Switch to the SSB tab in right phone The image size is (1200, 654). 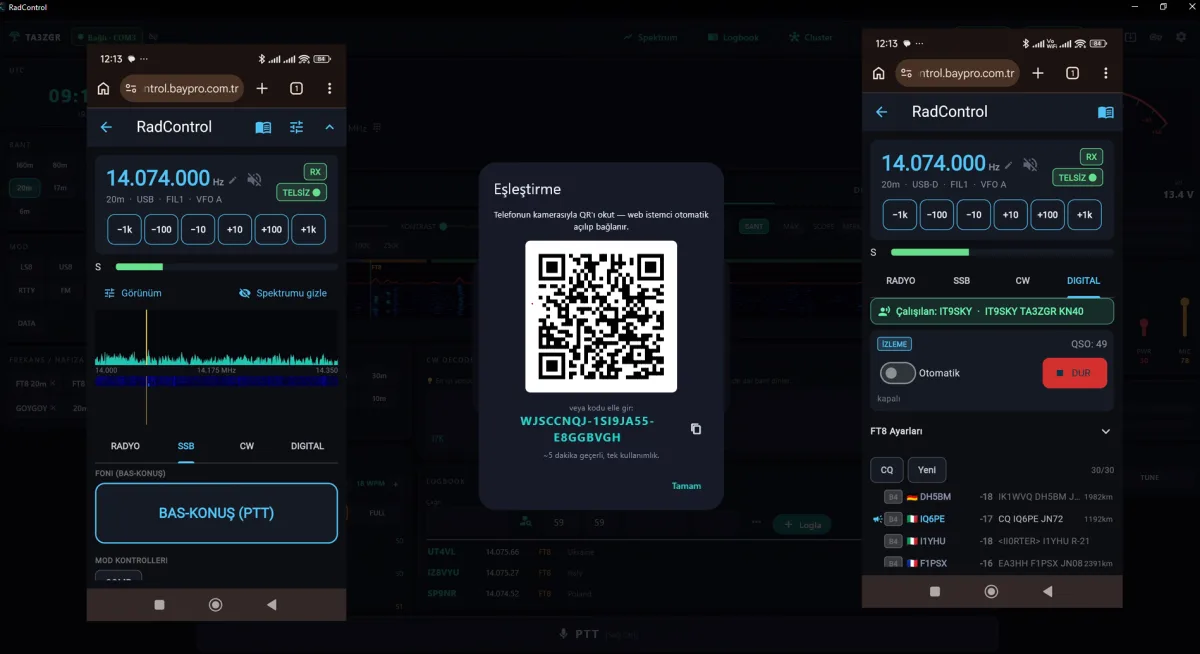[x=961, y=281]
